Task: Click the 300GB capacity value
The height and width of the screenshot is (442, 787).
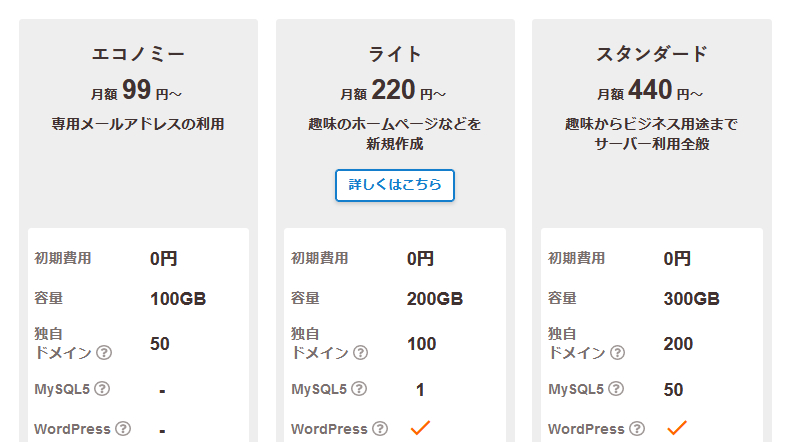Action: click(x=691, y=299)
